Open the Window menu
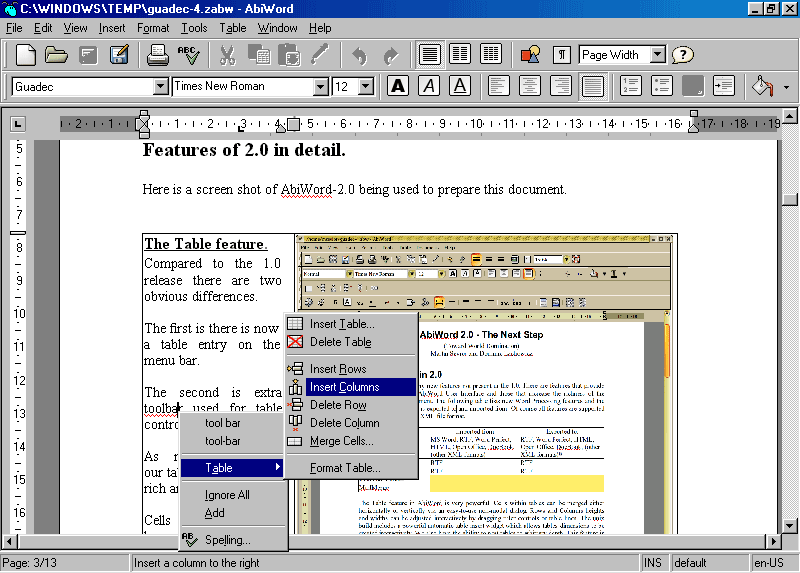Image resolution: width=800 pixels, height=573 pixels. [277, 28]
